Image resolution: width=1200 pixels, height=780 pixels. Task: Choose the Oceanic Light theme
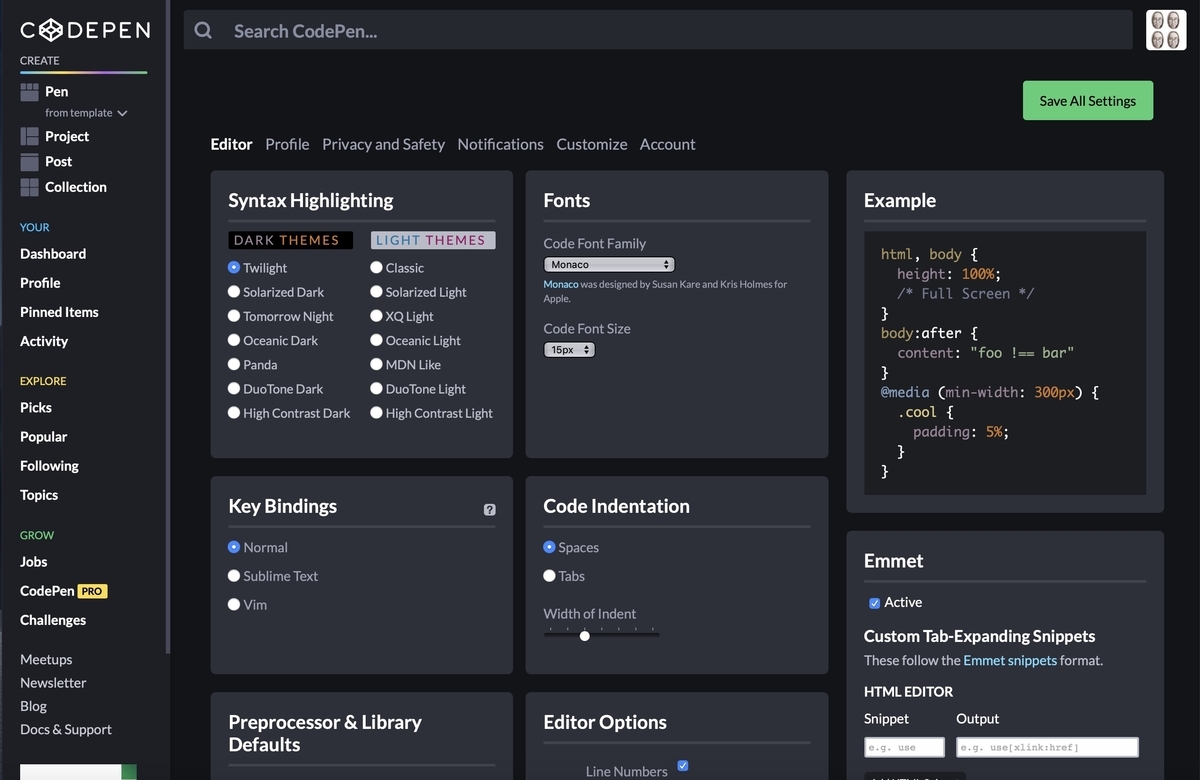pyautogui.click(x=376, y=340)
